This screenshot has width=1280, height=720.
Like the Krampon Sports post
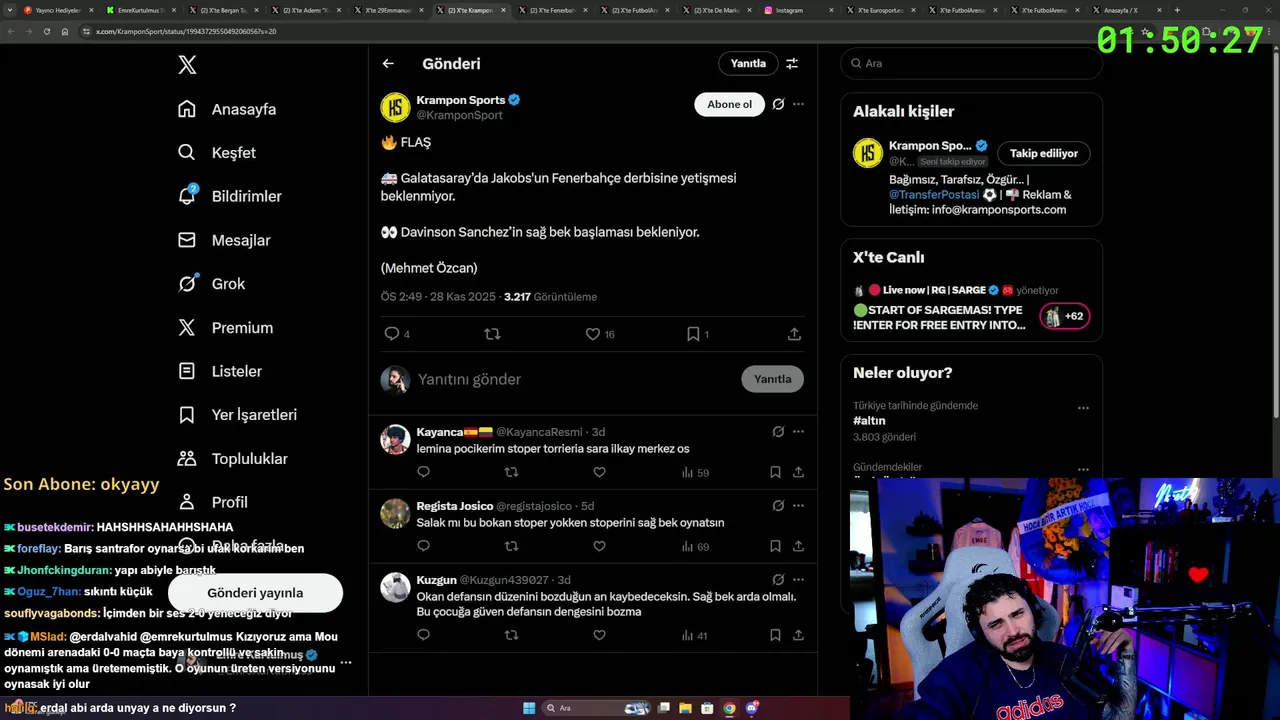coord(592,334)
